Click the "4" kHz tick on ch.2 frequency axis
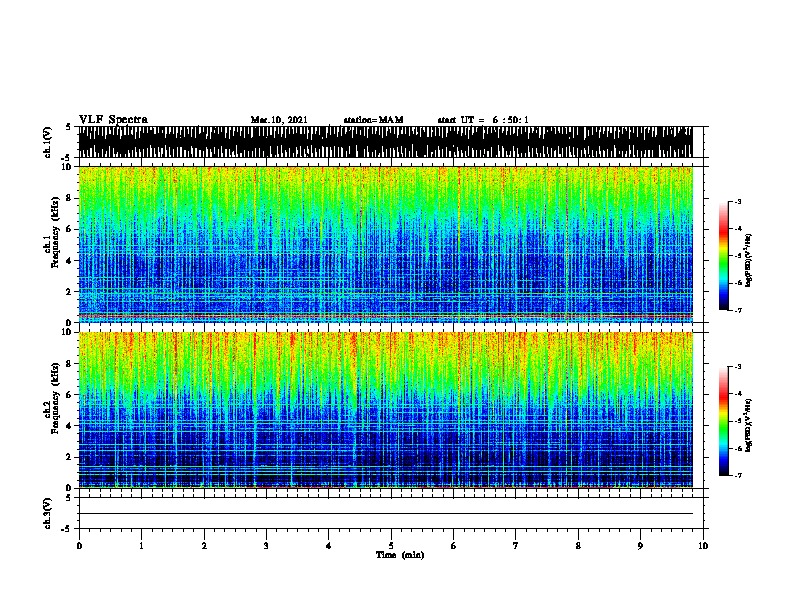 click(69, 426)
